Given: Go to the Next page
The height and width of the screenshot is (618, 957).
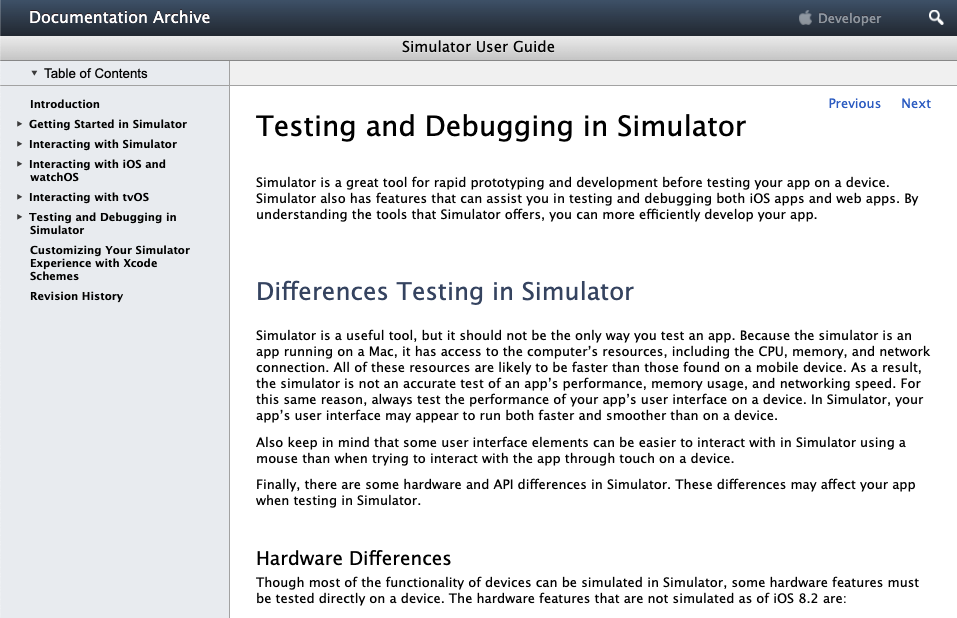Looking at the screenshot, I should [x=915, y=103].
